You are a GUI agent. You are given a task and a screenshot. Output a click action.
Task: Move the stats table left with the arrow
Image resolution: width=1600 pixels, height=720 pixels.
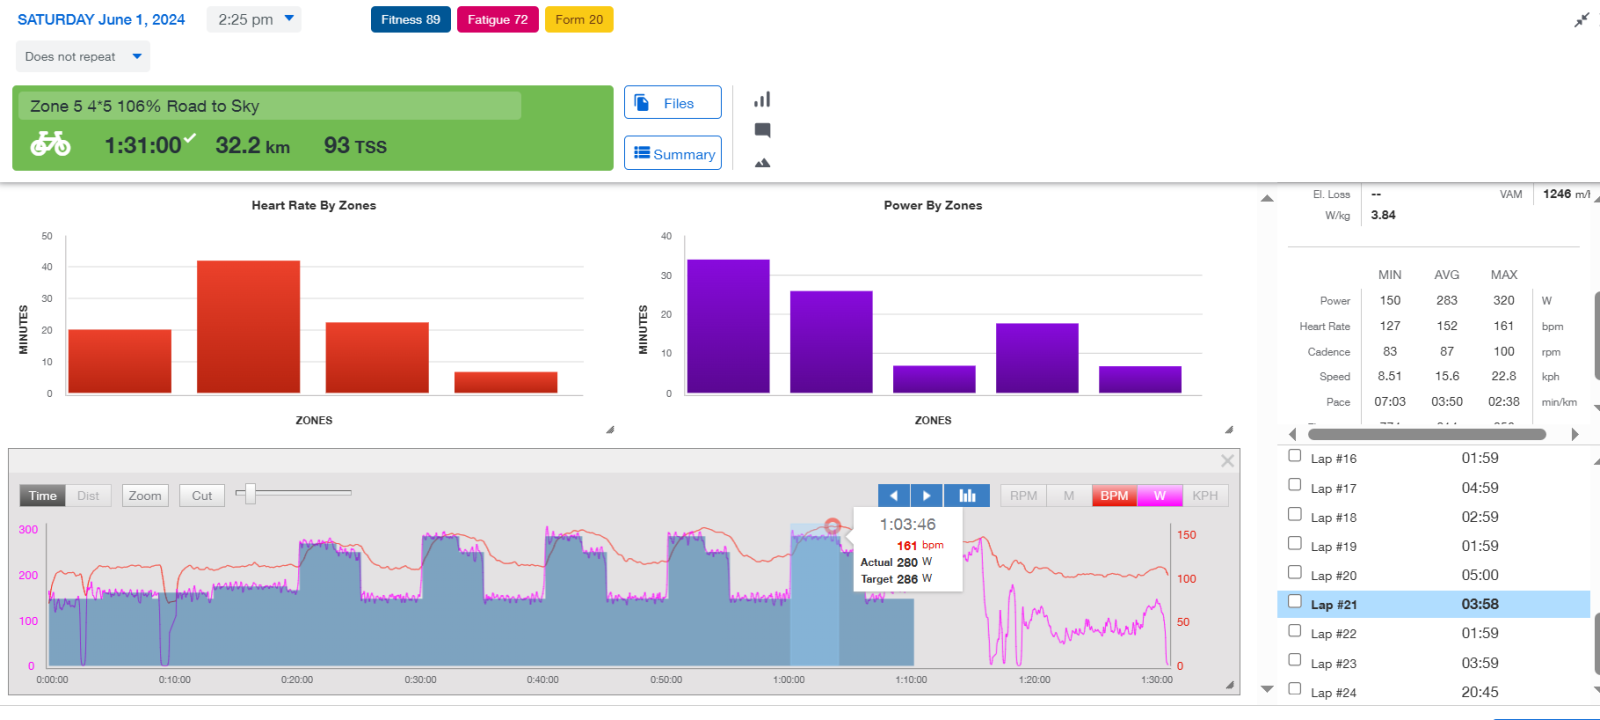1292,434
